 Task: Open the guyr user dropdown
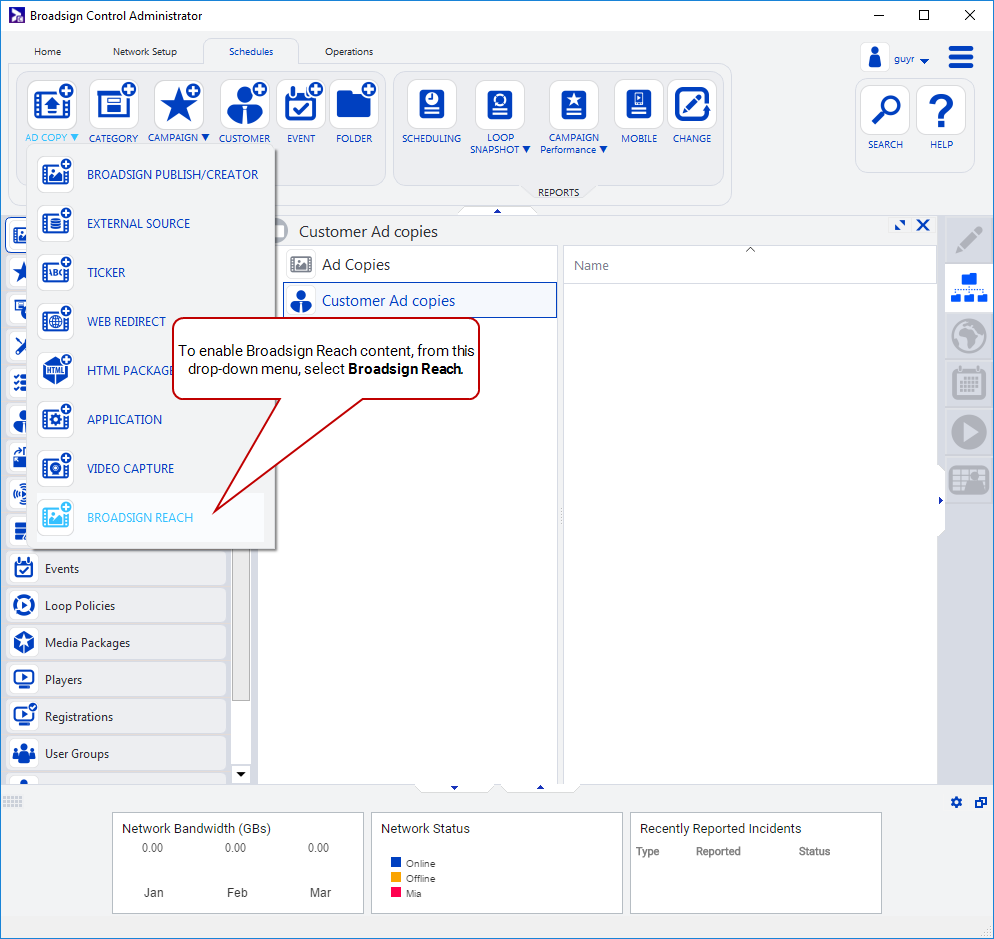click(924, 61)
